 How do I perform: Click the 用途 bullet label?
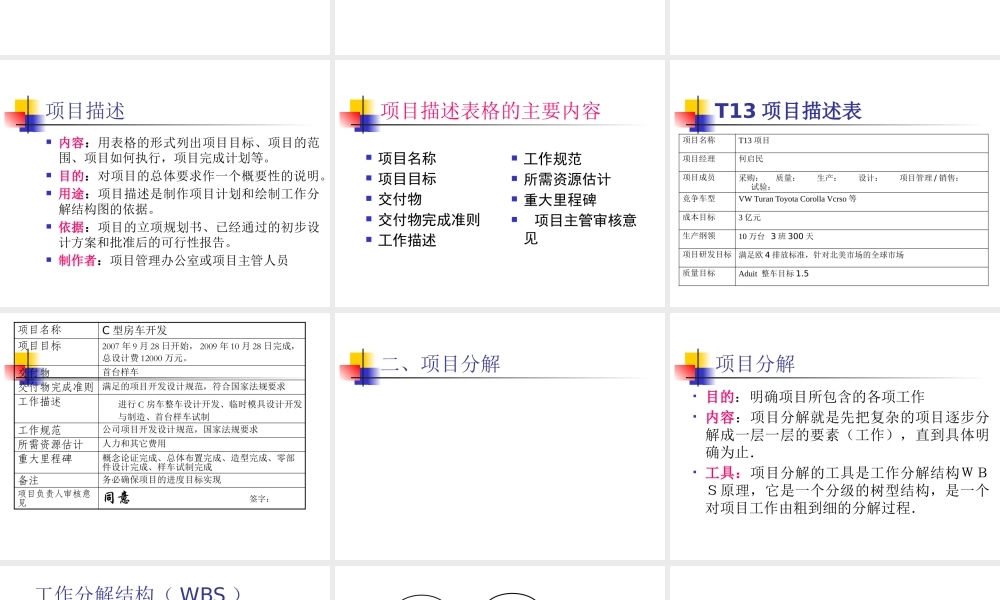pos(71,194)
